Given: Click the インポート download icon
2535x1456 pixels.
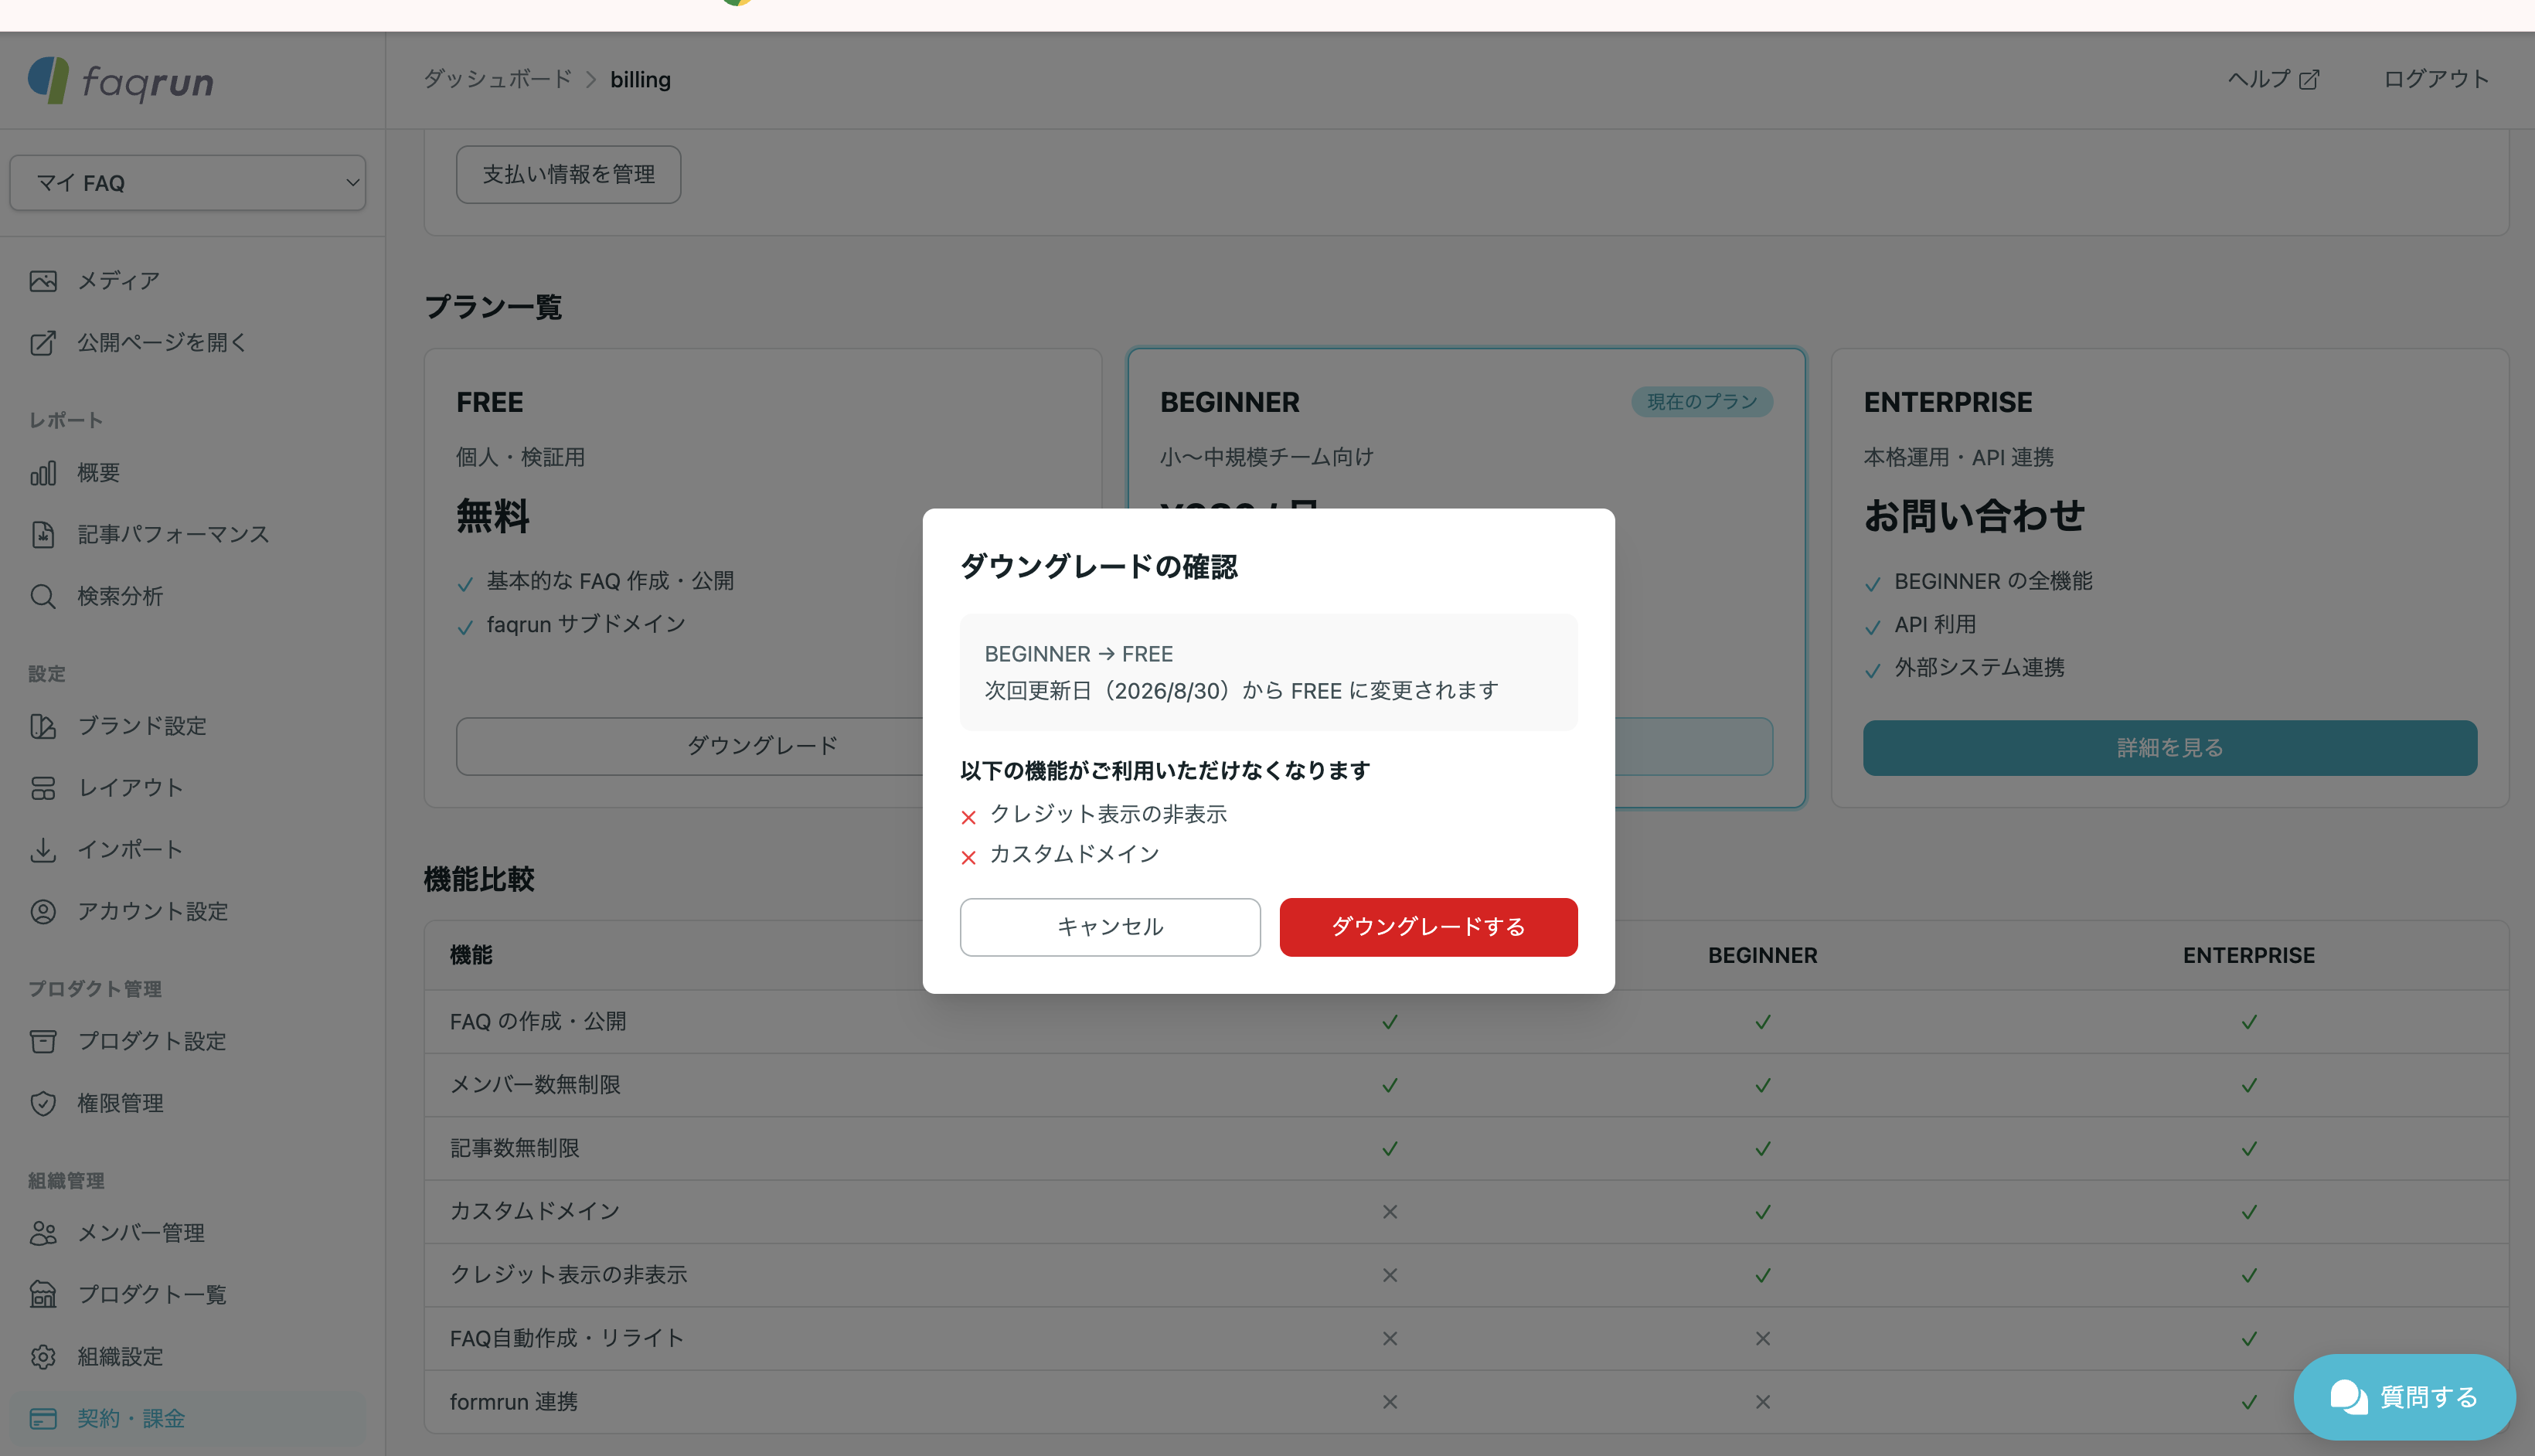Looking at the screenshot, I should 43,850.
